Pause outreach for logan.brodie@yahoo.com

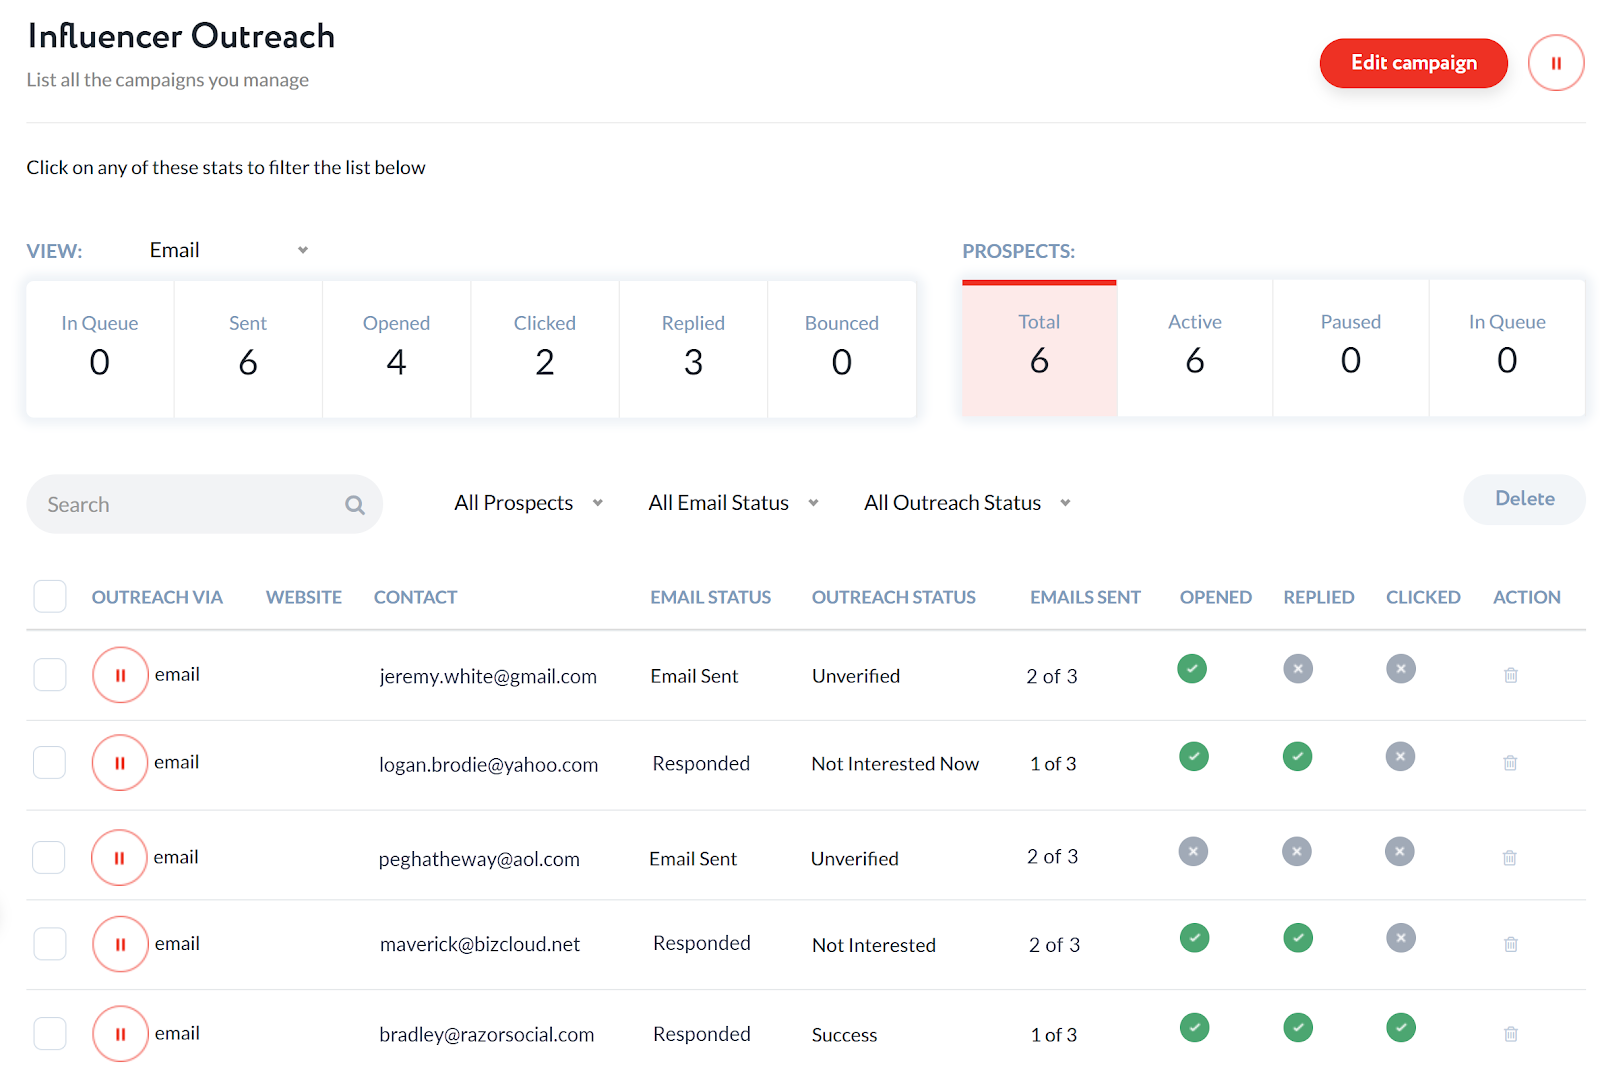pyautogui.click(x=120, y=763)
